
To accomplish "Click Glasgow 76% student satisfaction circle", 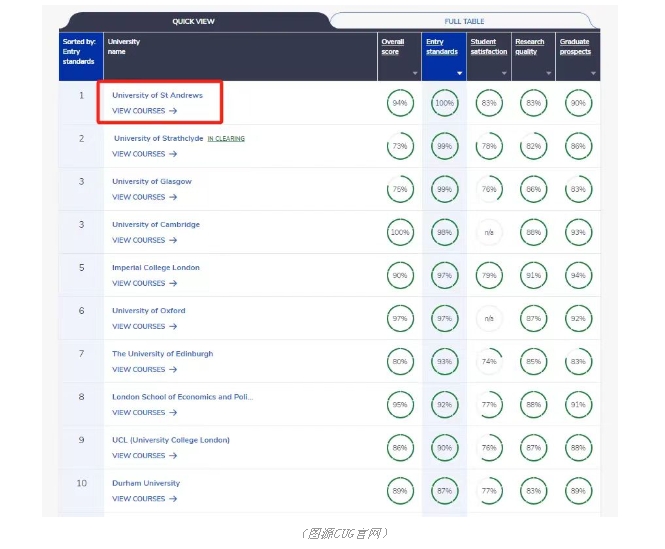I will [x=489, y=189].
